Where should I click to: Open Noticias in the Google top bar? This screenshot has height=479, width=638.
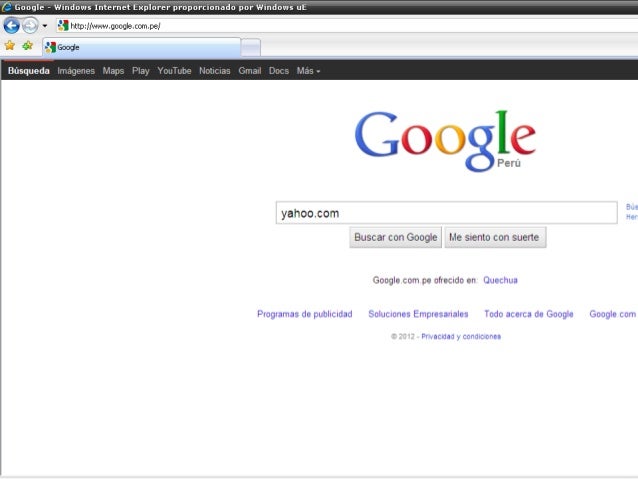pyautogui.click(x=215, y=71)
